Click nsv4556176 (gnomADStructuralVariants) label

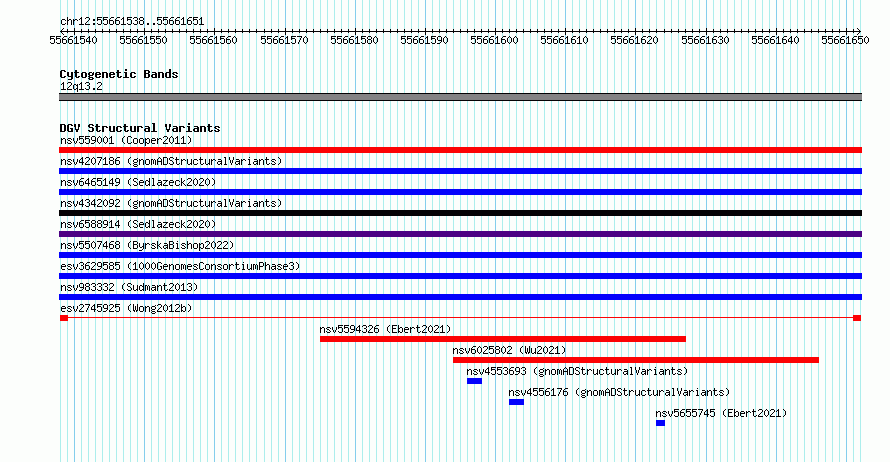[x=619, y=392]
